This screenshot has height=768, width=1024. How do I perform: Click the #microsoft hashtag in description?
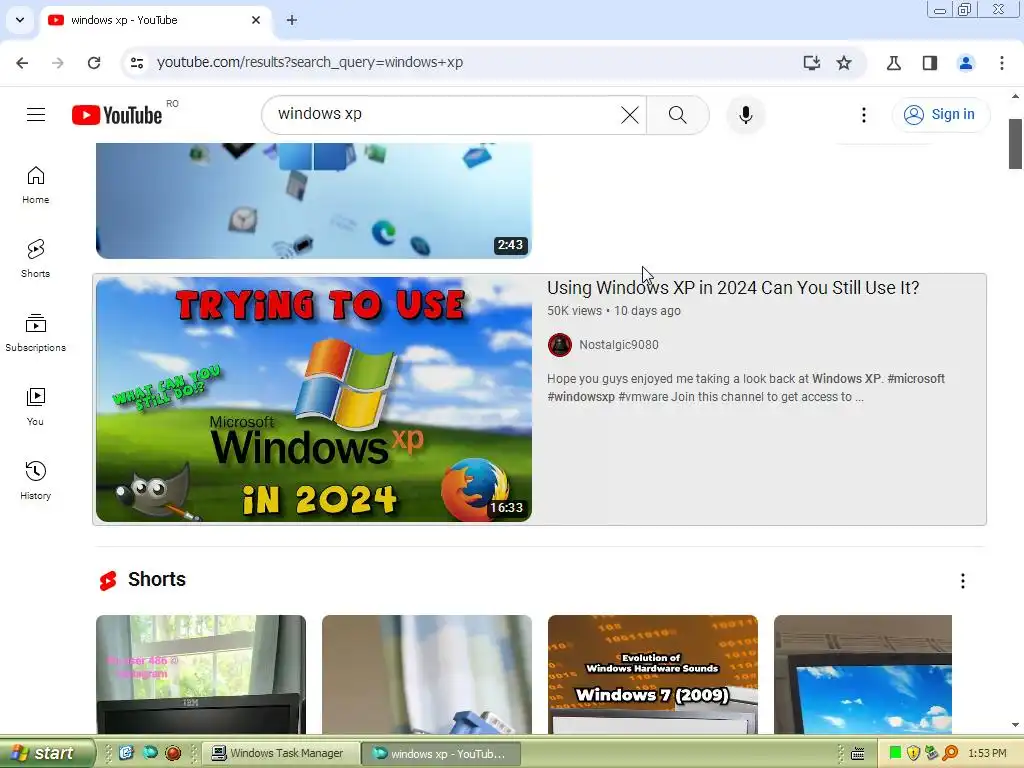point(916,379)
